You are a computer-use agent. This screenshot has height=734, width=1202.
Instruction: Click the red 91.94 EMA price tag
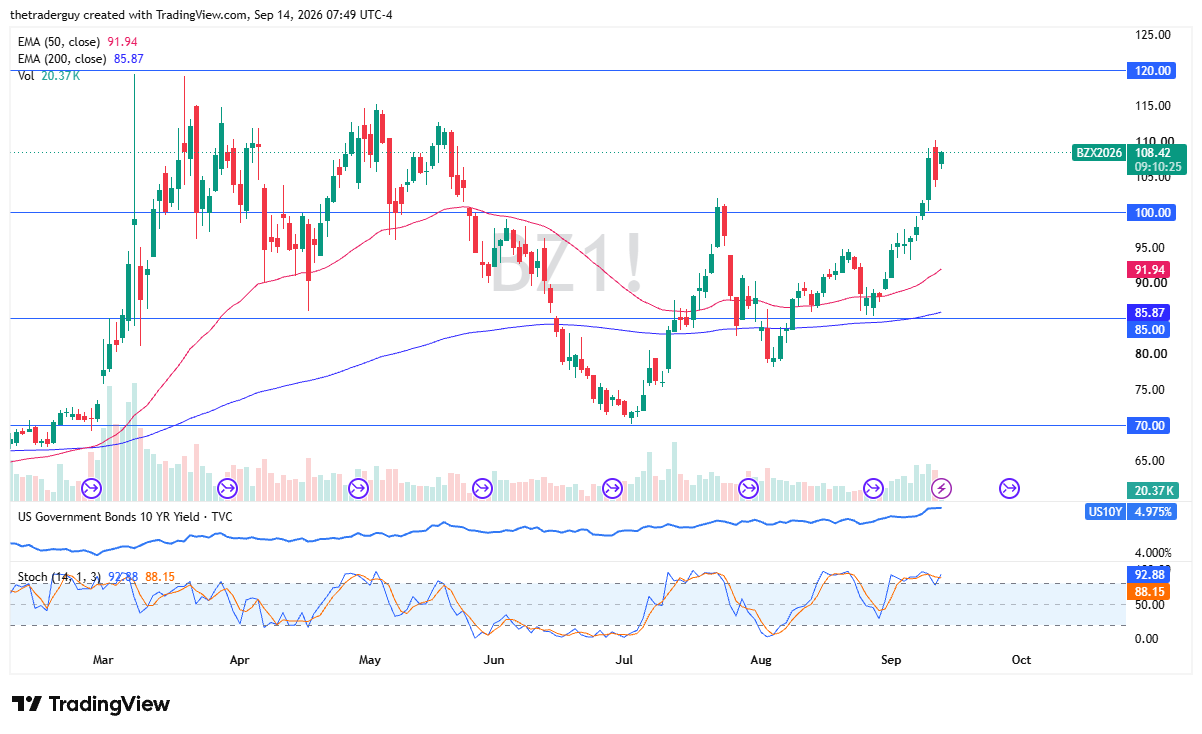[1148, 270]
